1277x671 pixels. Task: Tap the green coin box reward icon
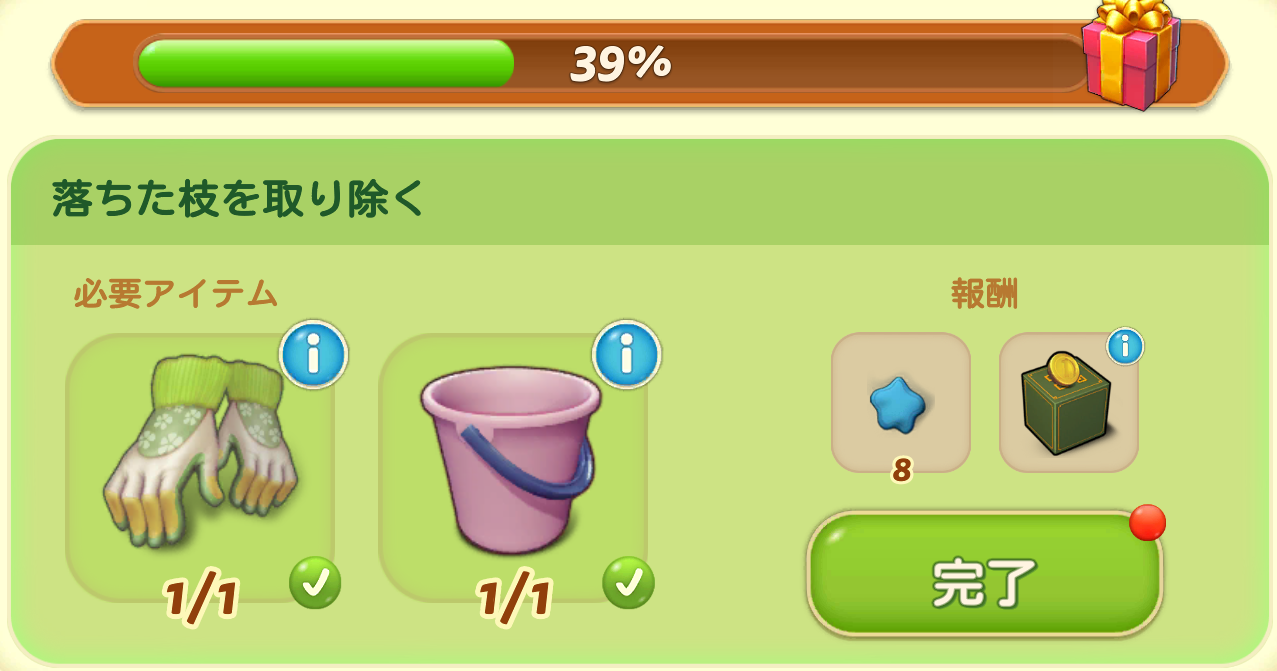click(x=1066, y=406)
